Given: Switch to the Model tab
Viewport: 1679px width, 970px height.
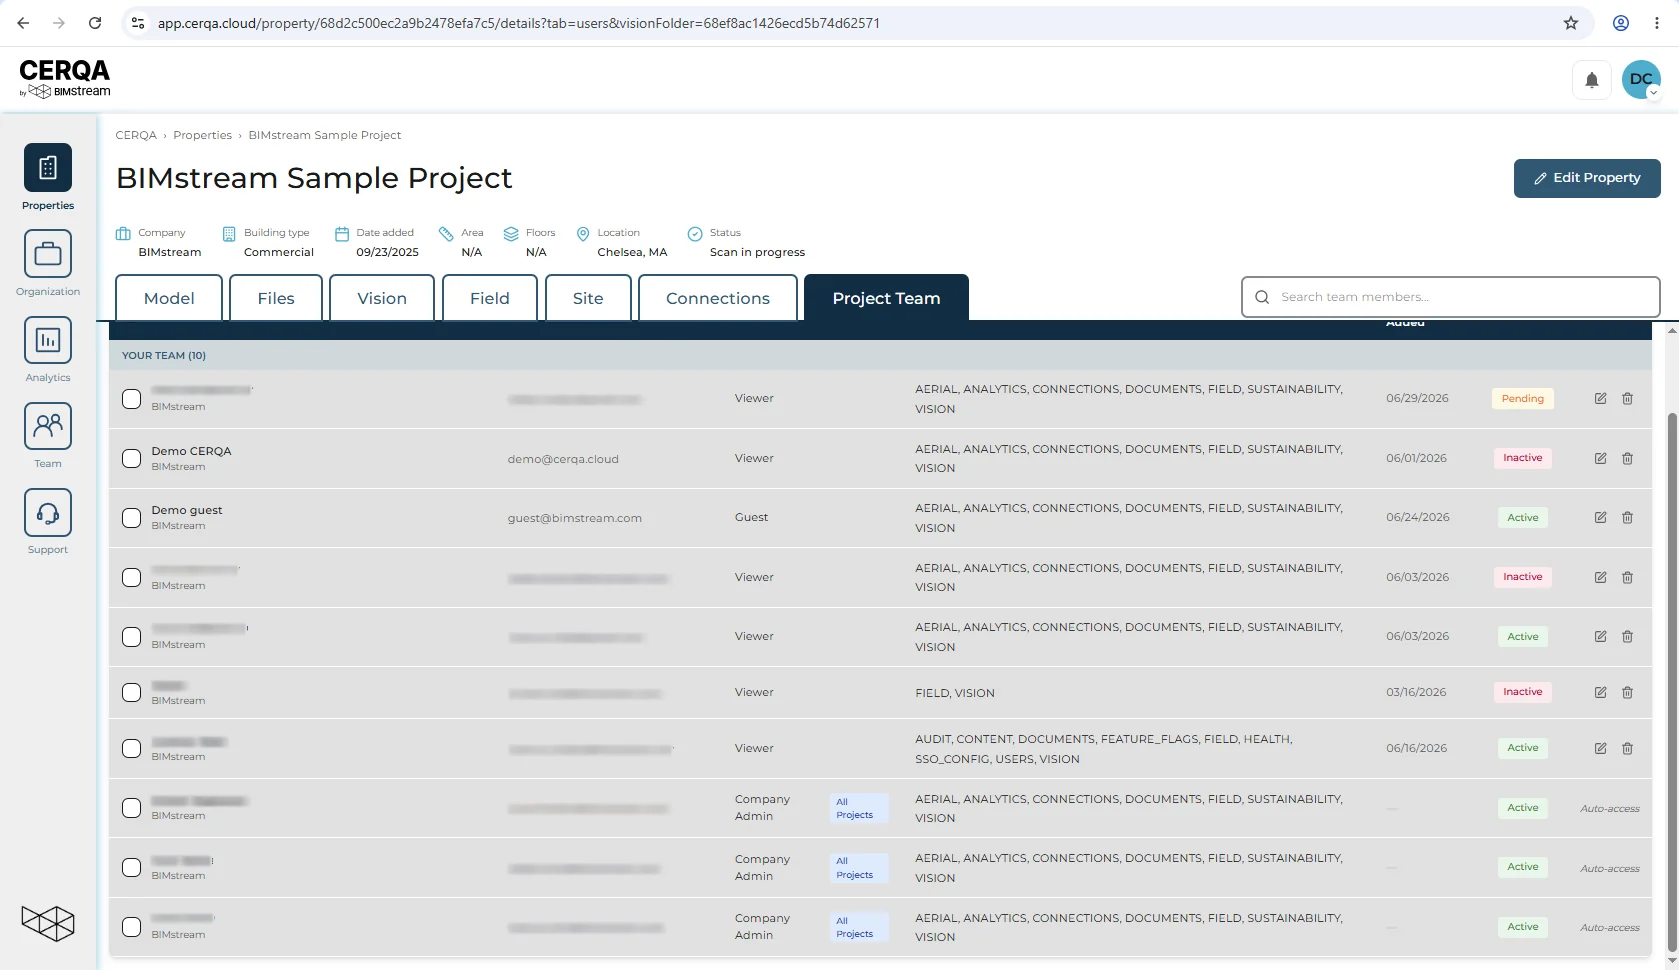Looking at the screenshot, I should tap(169, 298).
